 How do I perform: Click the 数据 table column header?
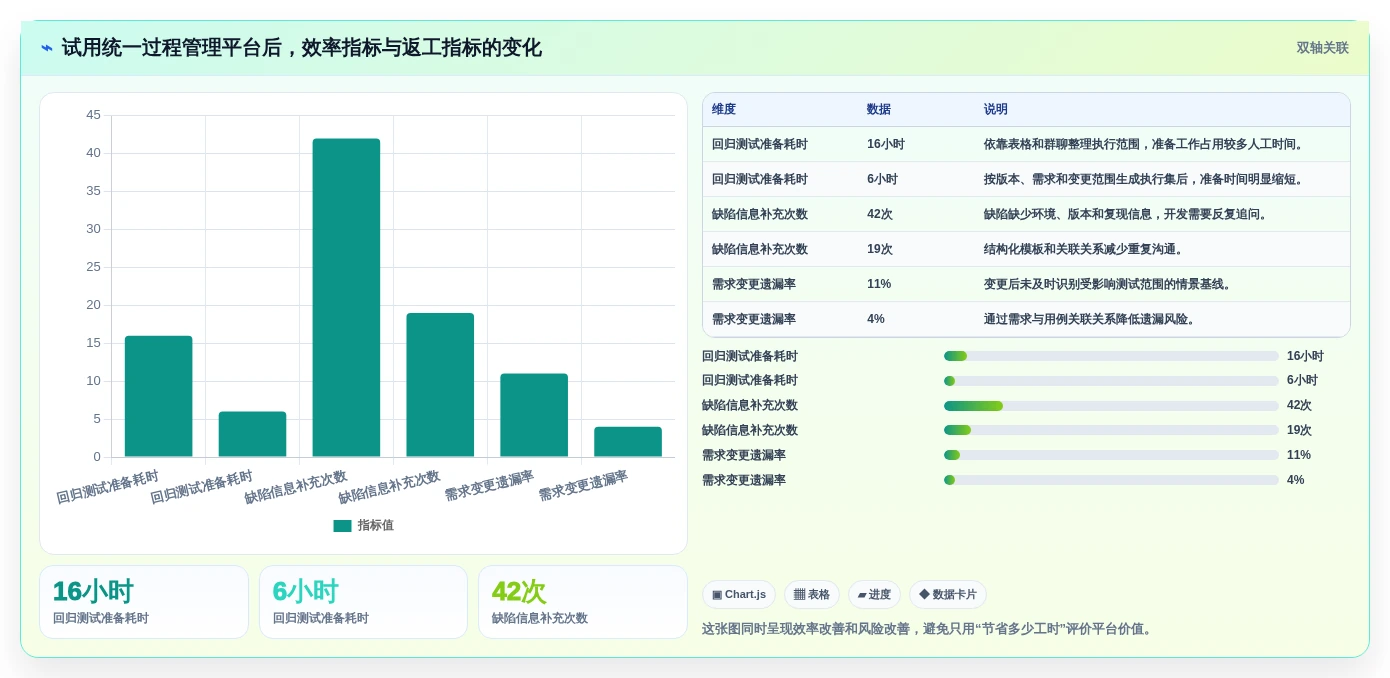(879, 109)
